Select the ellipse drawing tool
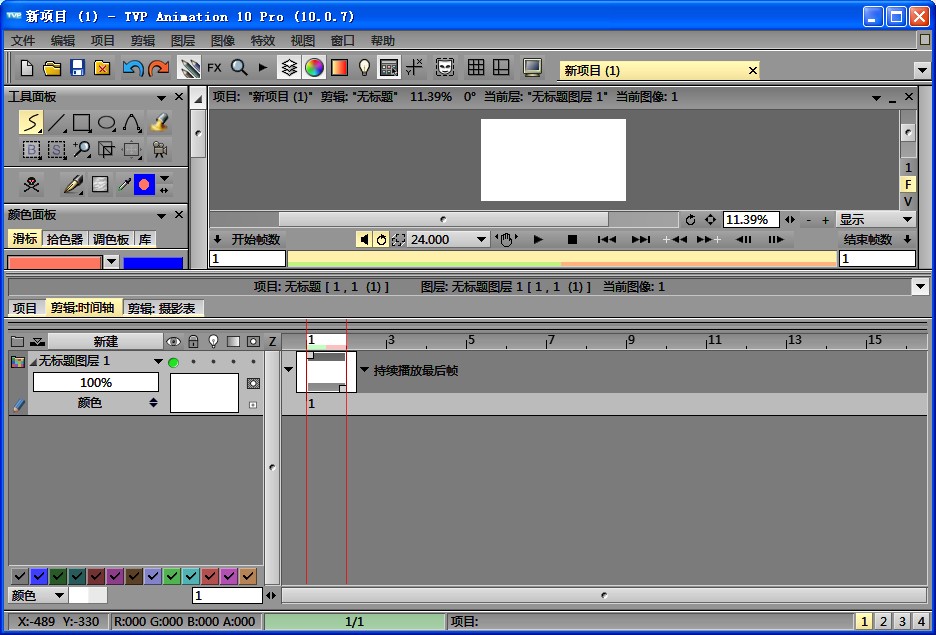This screenshot has width=936, height=635. tap(107, 122)
